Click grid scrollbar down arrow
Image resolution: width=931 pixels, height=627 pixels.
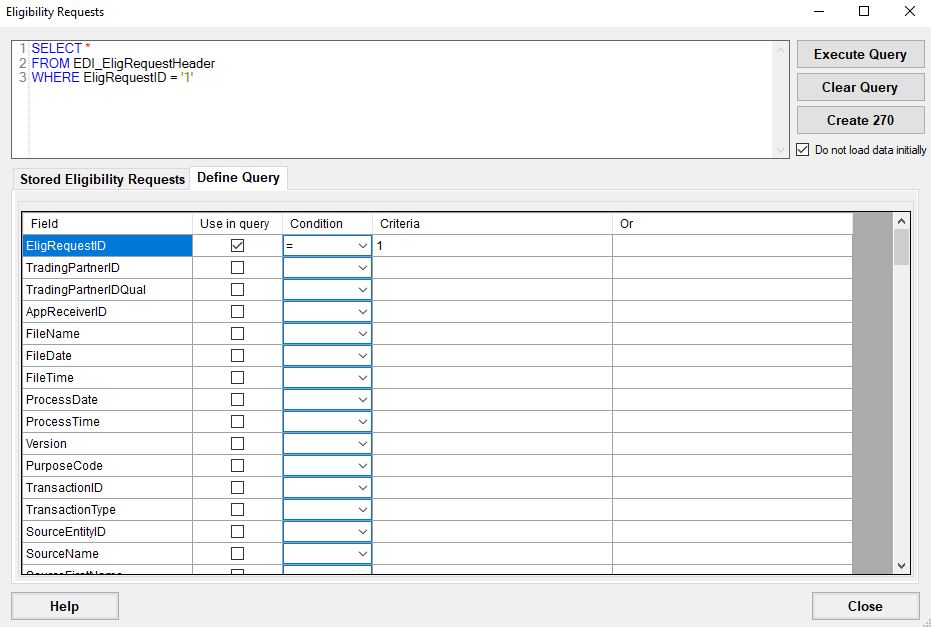(901, 566)
